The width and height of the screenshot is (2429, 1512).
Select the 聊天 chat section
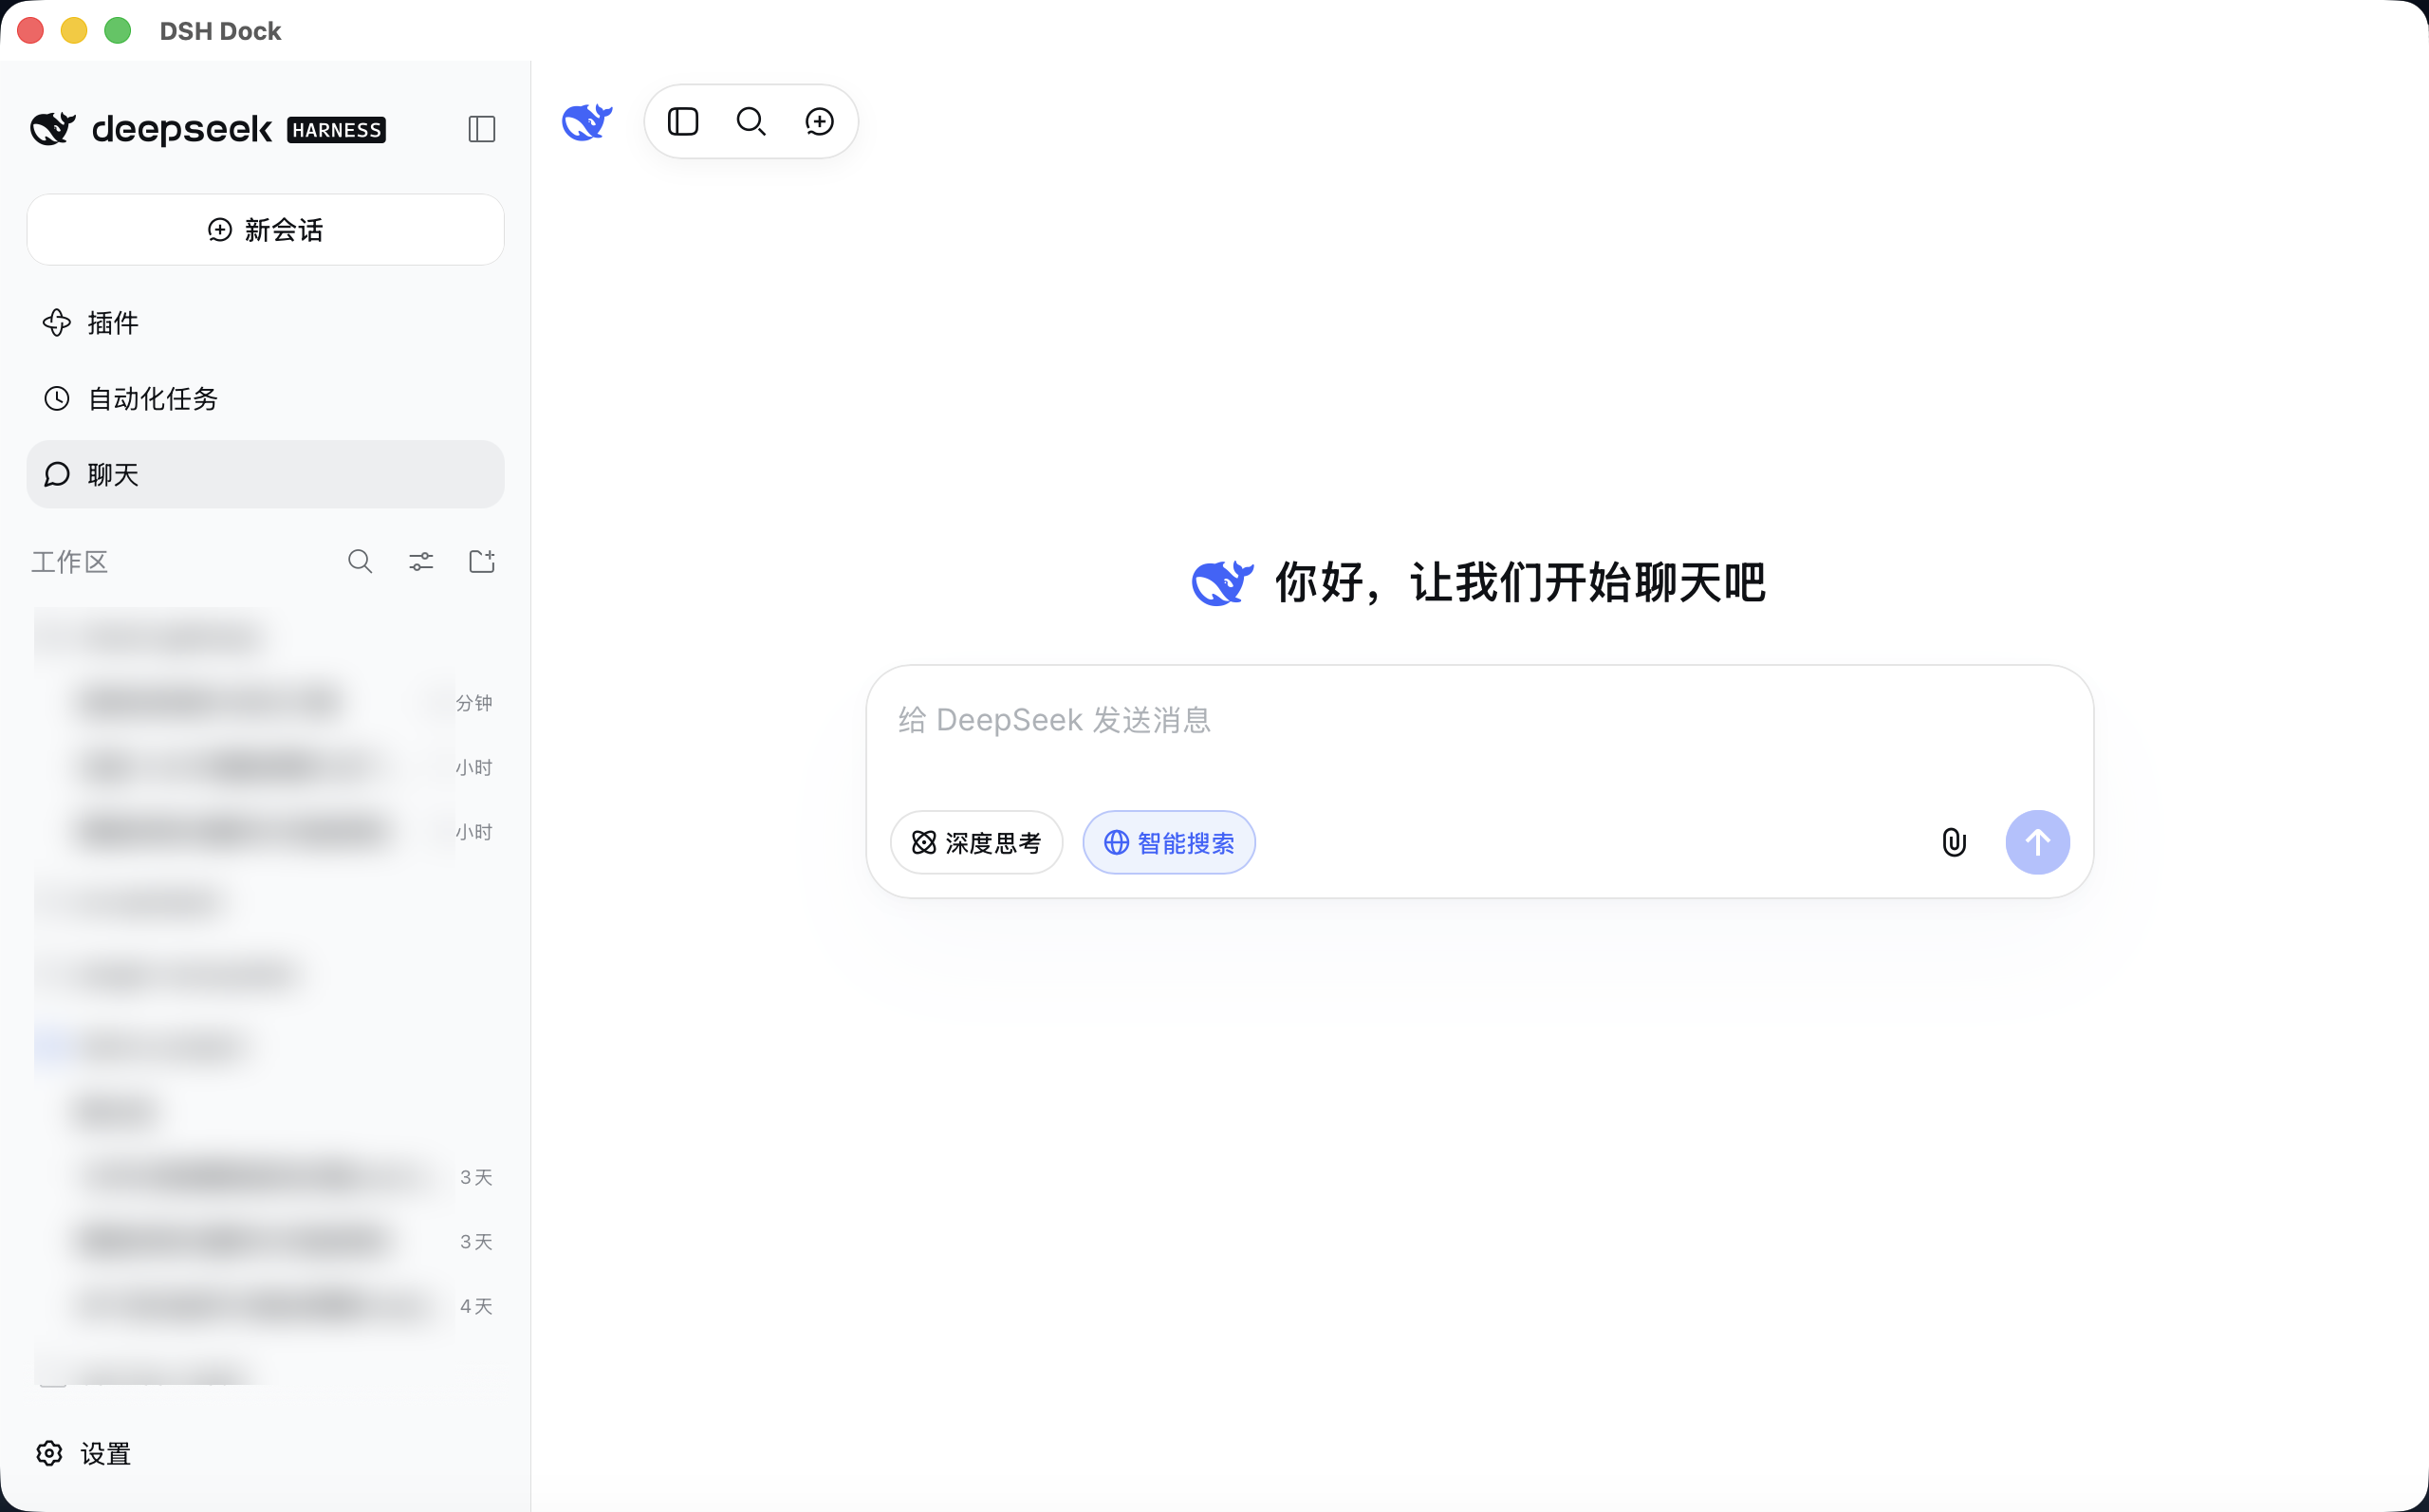(265, 474)
